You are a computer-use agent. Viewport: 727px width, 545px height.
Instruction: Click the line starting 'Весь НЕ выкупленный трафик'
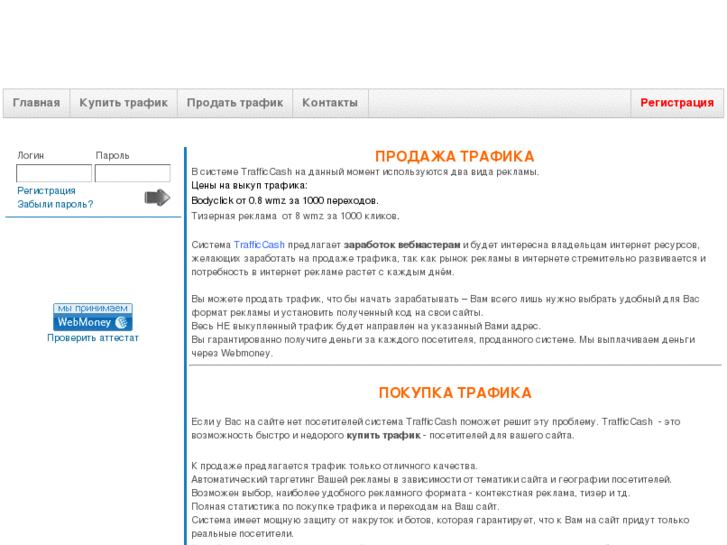pyautogui.click(x=366, y=326)
